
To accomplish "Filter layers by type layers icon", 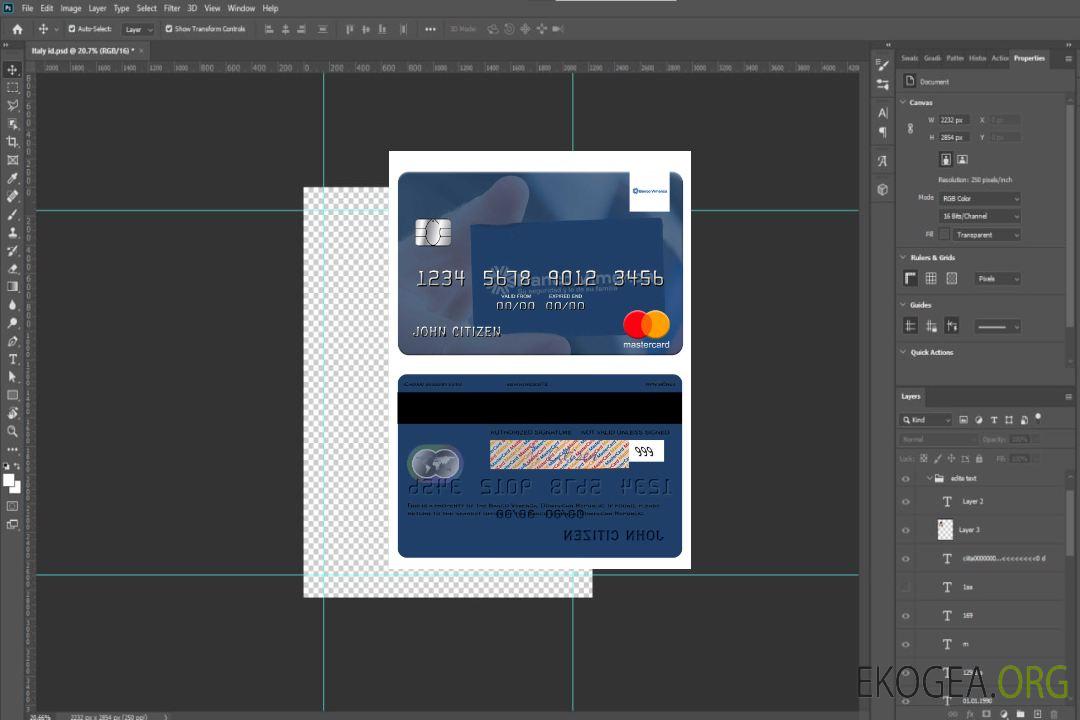I will click(x=994, y=420).
